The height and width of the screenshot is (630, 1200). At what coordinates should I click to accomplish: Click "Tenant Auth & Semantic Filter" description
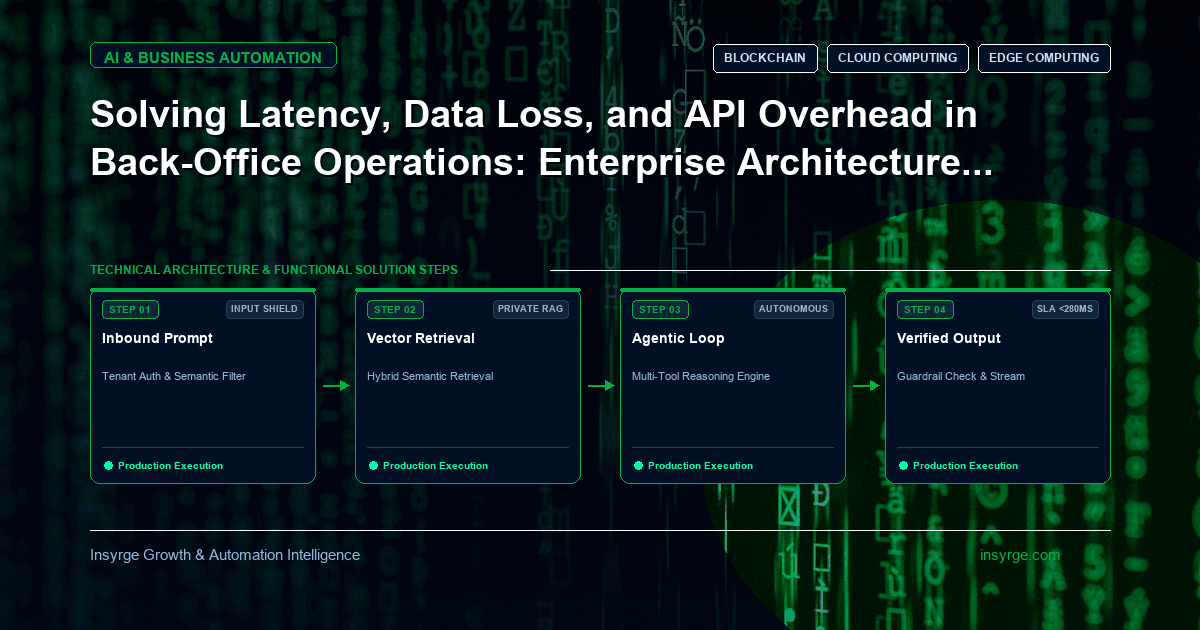pos(174,377)
